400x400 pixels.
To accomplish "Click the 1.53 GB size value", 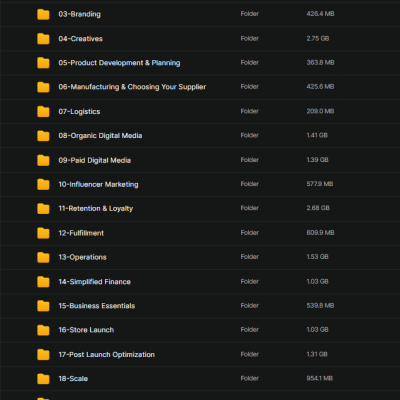I will [317, 257].
